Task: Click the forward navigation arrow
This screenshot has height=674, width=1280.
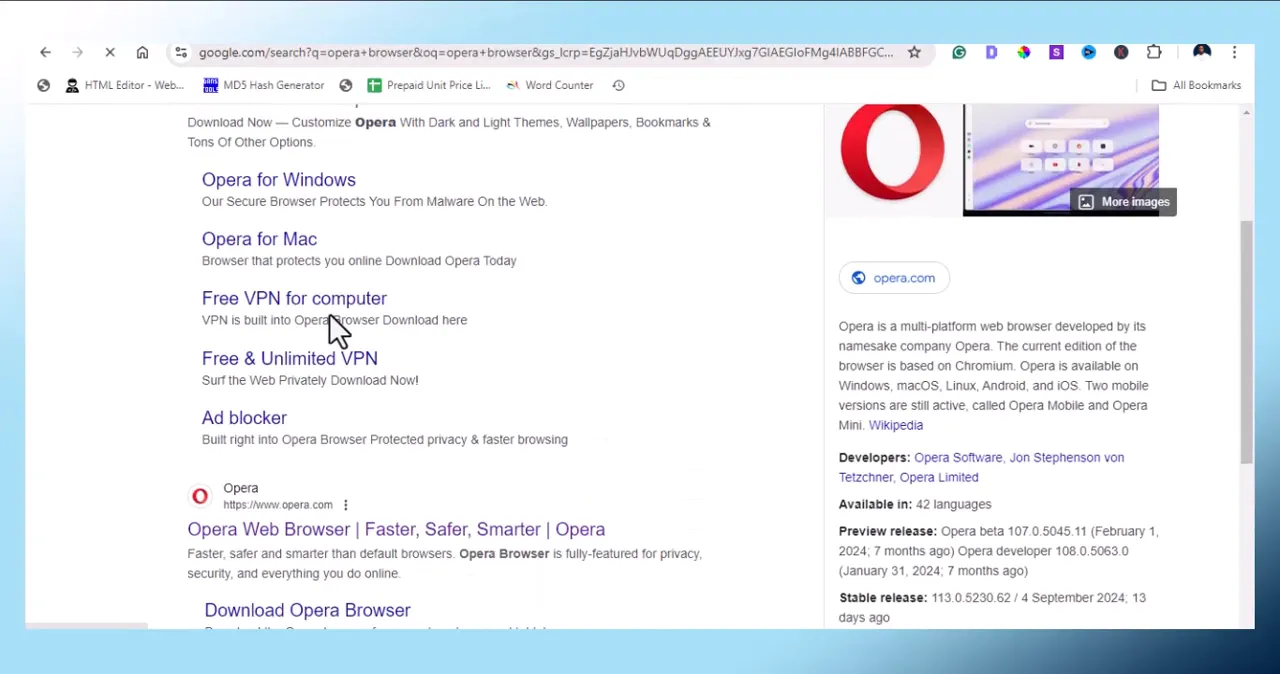Action: 78,52
